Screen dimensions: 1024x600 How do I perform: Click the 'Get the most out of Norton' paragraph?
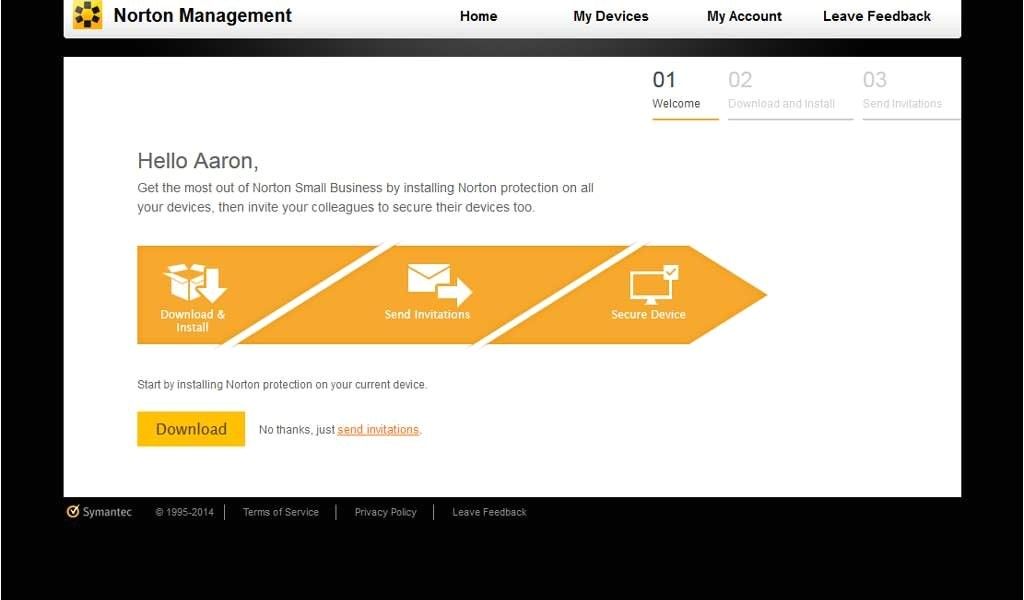pos(365,197)
